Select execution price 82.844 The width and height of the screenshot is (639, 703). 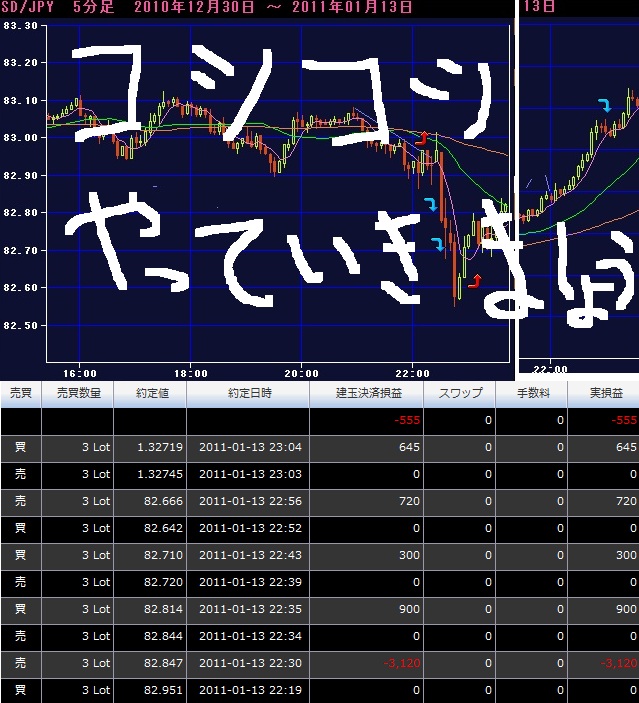coord(164,636)
